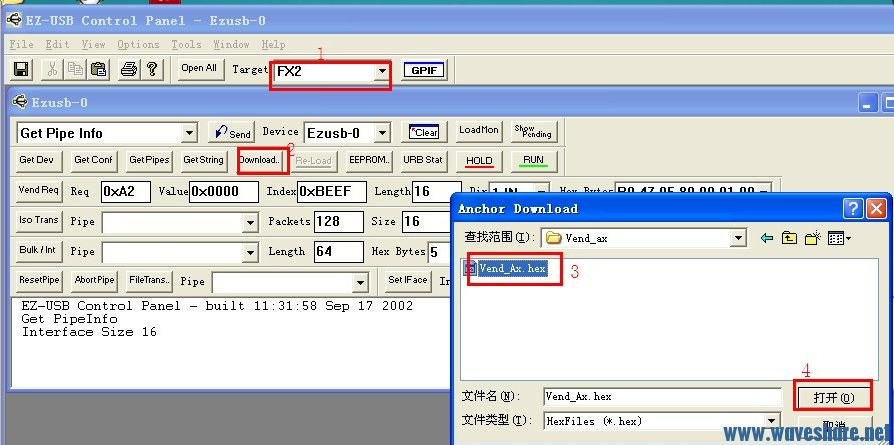Expand the Target FX2 dropdown

coord(381,72)
